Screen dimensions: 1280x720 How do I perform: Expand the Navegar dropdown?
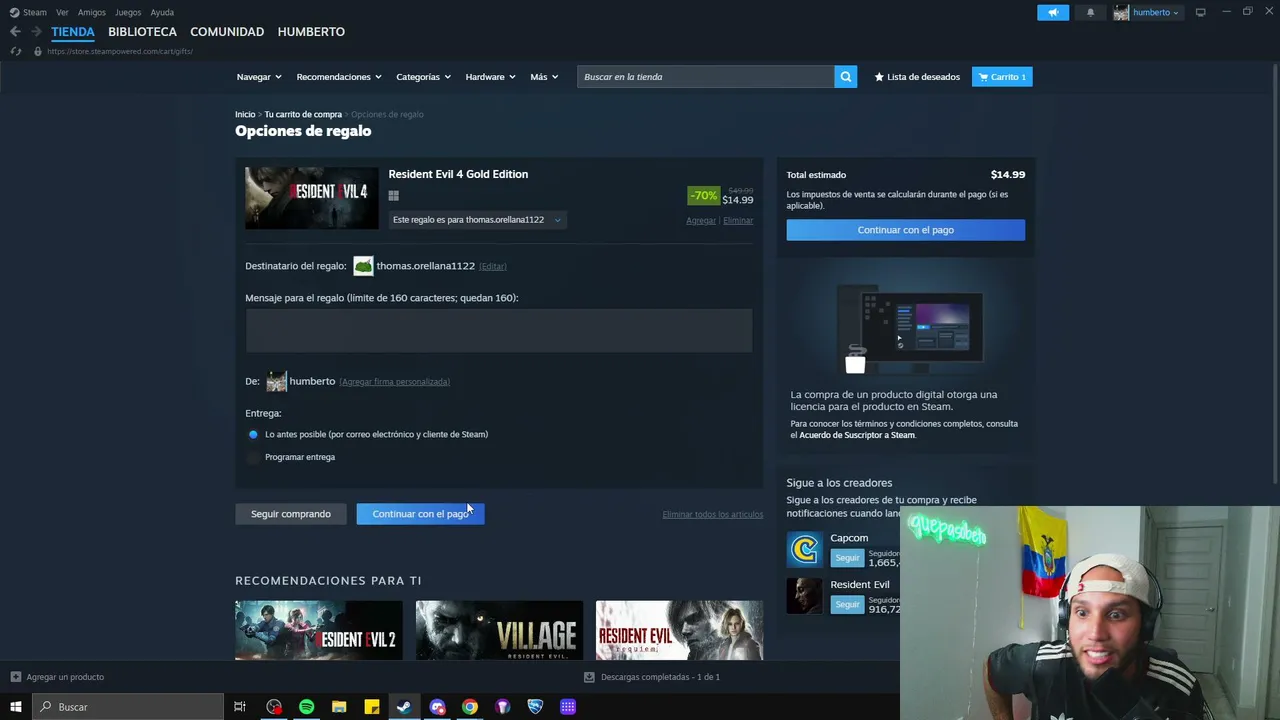coord(259,77)
